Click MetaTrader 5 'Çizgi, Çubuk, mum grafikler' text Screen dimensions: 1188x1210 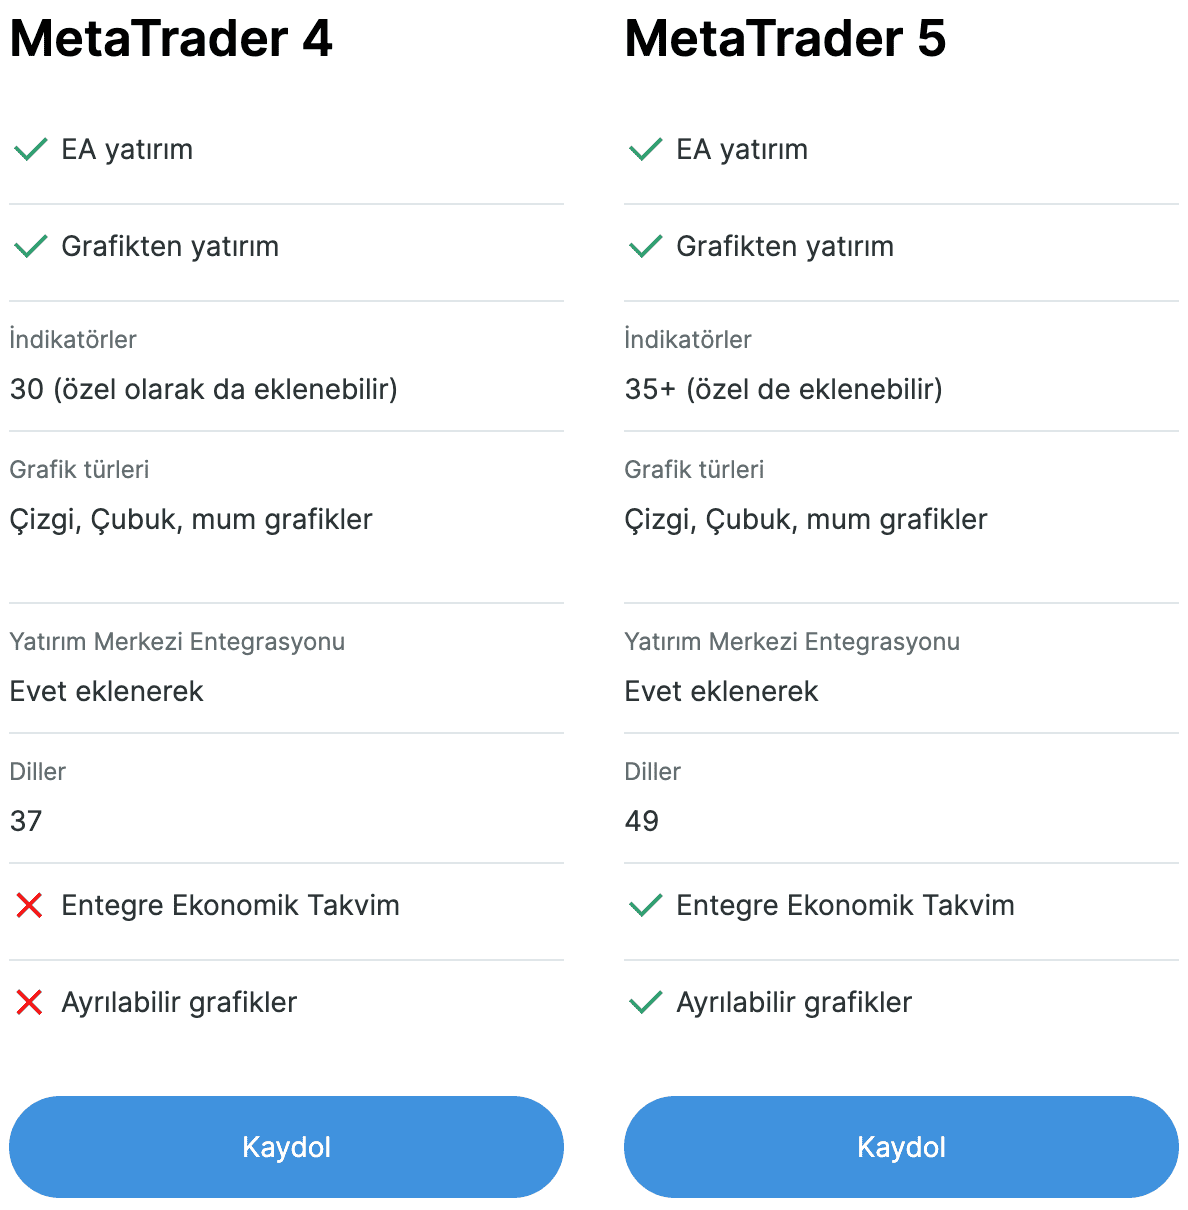(x=806, y=519)
